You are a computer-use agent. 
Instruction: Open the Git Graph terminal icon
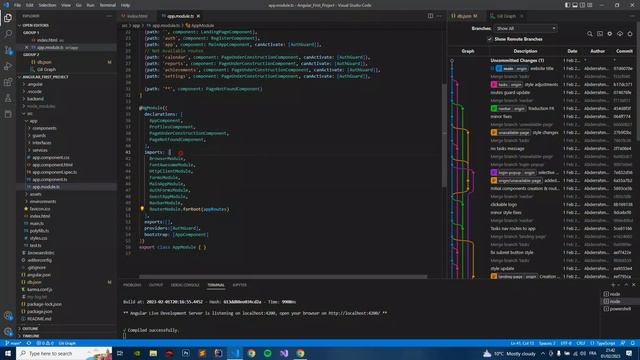tap(600, 34)
